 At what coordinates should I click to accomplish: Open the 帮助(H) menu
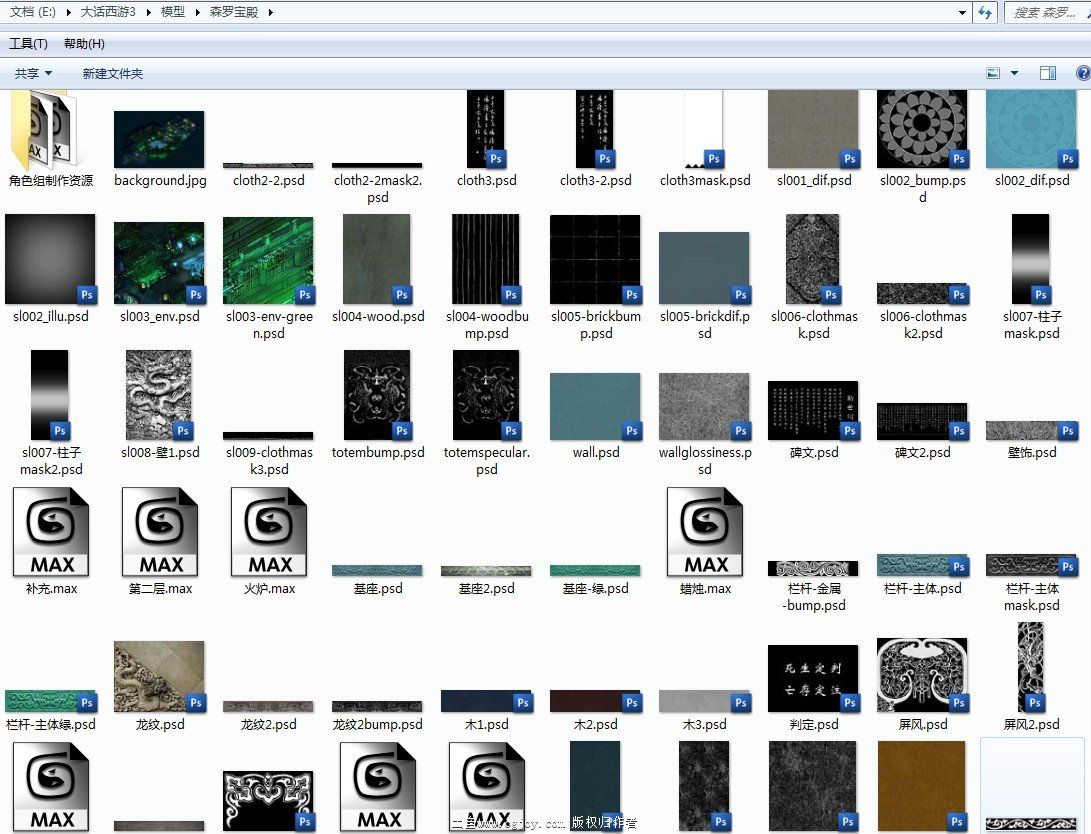[x=84, y=44]
